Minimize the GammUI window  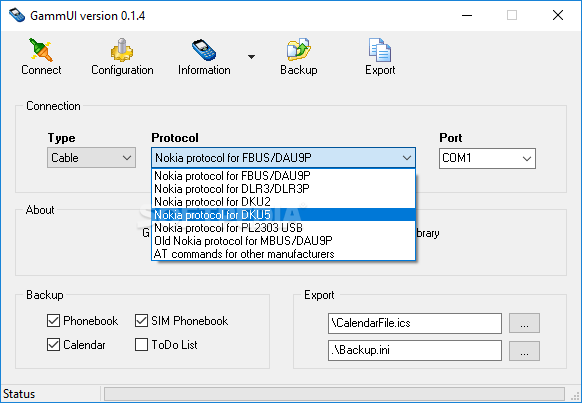pyautogui.click(x=467, y=15)
